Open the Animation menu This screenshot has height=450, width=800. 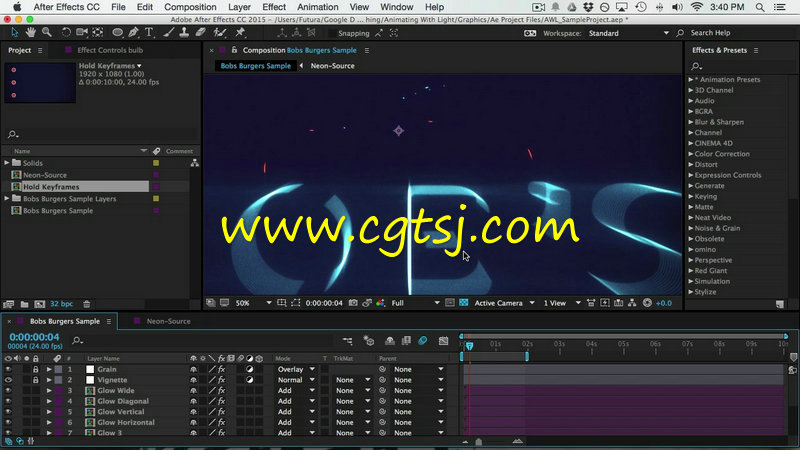pos(318,7)
